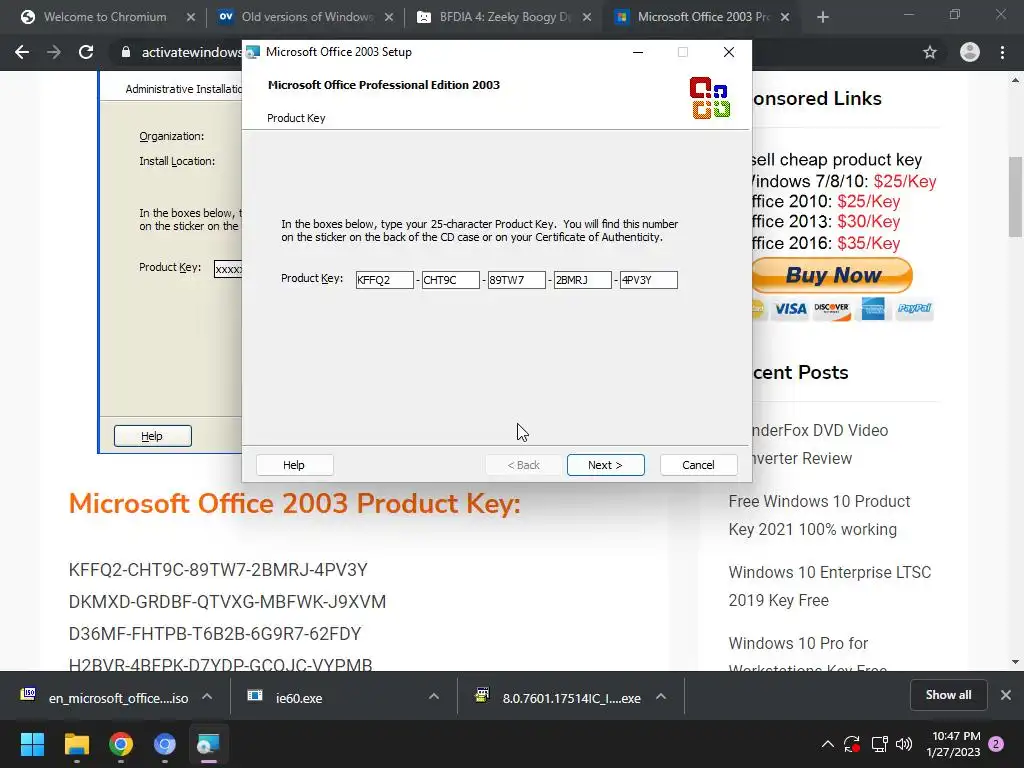Reload the page with the refresh icon
The height and width of the screenshot is (768, 1024).
coord(86,52)
